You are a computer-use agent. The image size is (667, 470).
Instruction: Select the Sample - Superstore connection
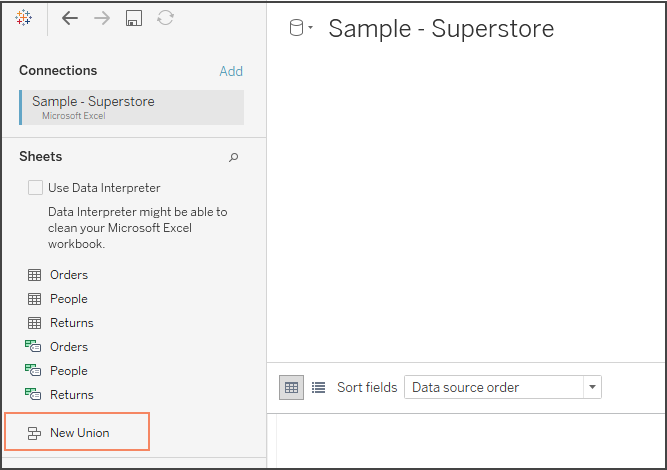(x=131, y=107)
